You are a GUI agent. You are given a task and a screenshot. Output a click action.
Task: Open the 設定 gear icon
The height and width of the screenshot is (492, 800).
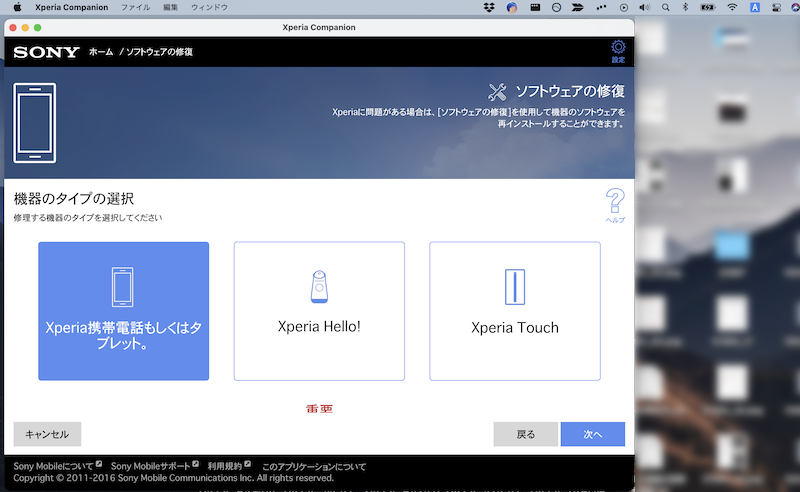618,49
